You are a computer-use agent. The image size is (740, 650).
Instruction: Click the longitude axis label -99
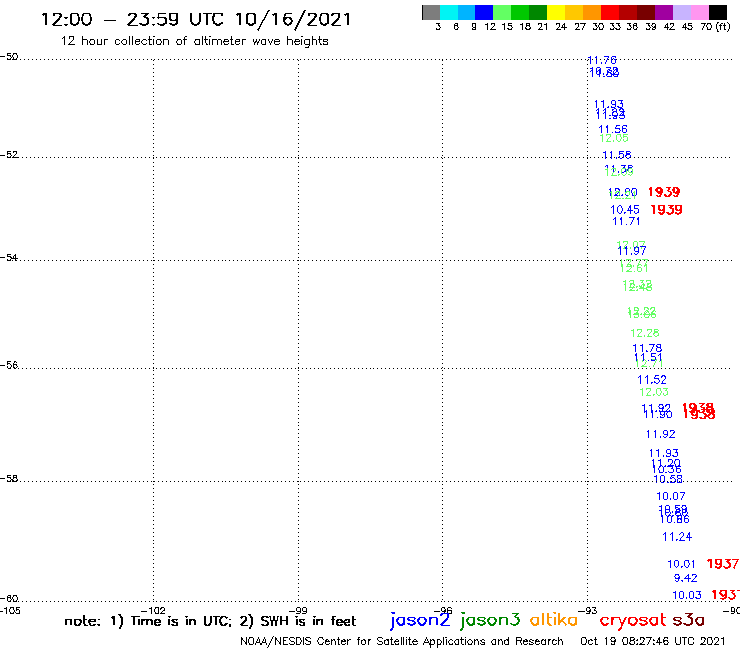pyautogui.click(x=298, y=610)
